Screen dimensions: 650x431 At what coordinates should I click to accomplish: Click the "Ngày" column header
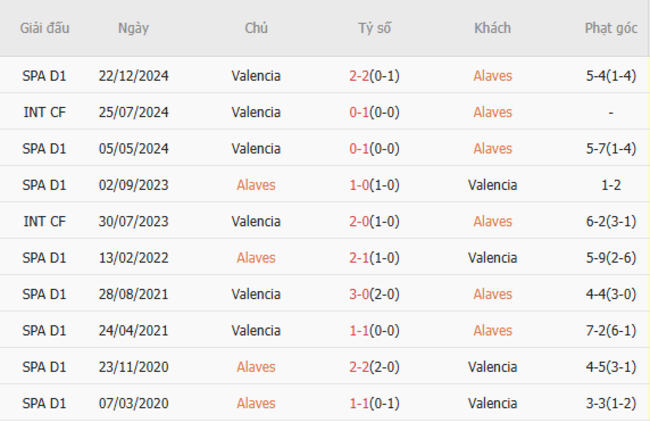(133, 28)
